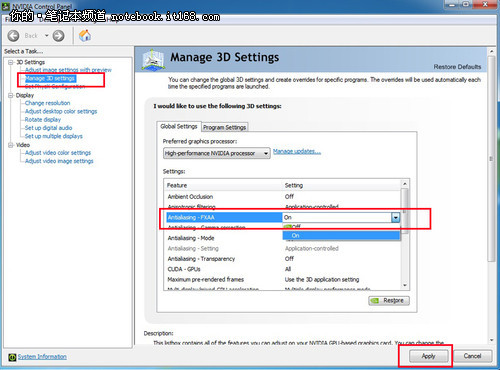Select CUDA - GPUs row
The width and height of the screenshot is (500, 370).
(283, 269)
